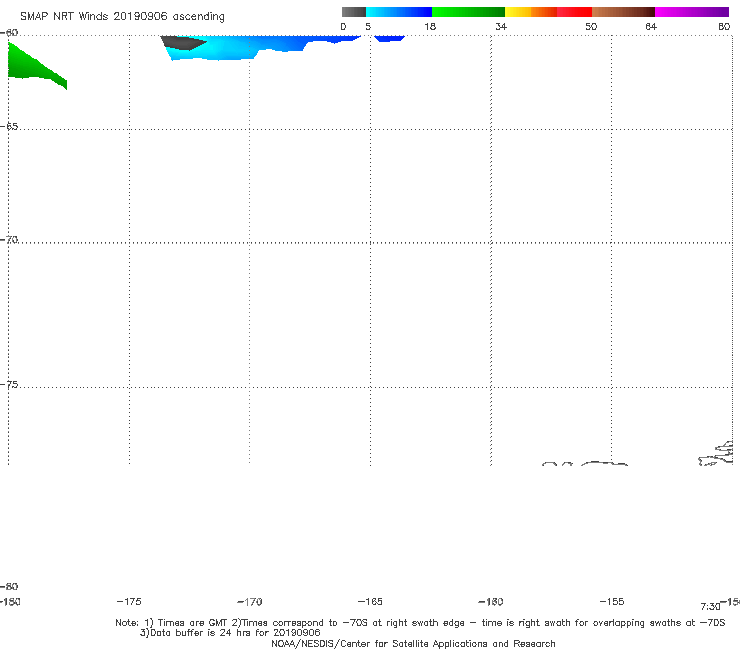
Task: Select the green segment of the colorbar
Action: tap(468, 12)
